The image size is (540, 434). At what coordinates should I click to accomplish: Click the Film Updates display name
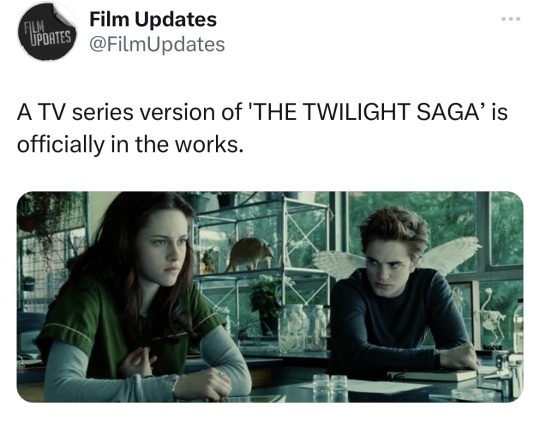pyautogui.click(x=153, y=19)
